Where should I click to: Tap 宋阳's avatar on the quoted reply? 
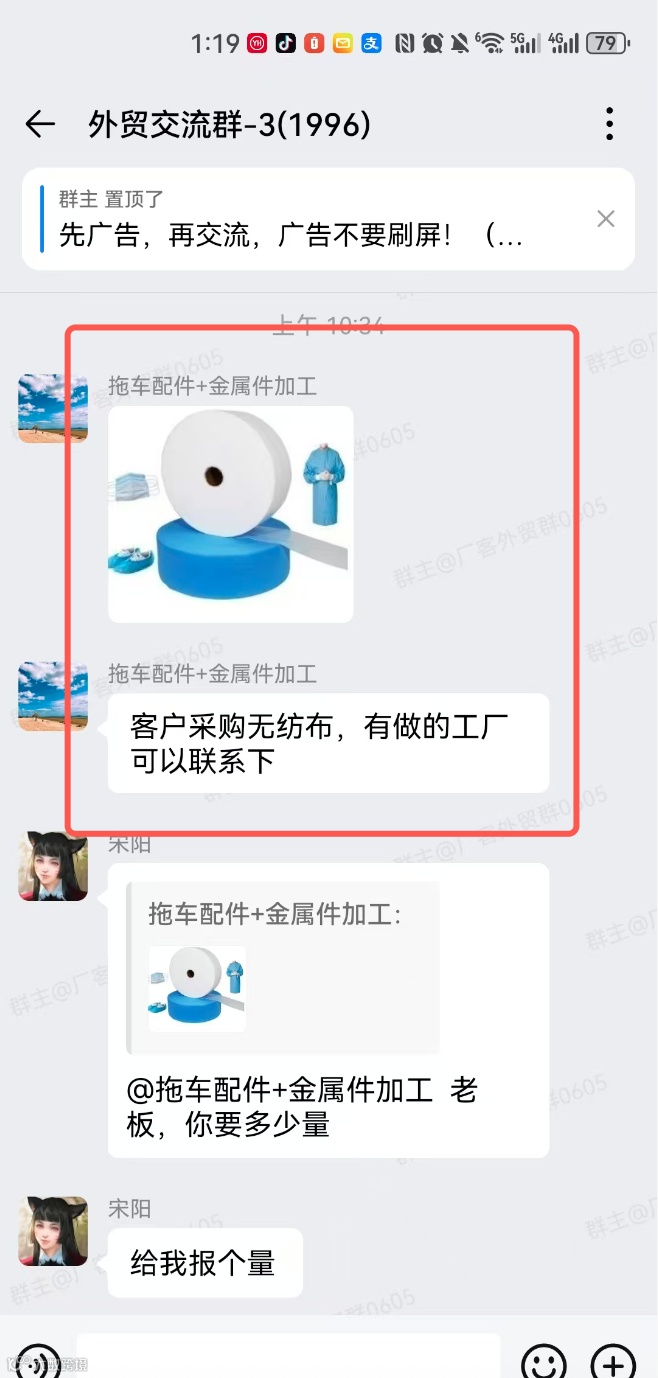pyautogui.click(x=53, y=866)
